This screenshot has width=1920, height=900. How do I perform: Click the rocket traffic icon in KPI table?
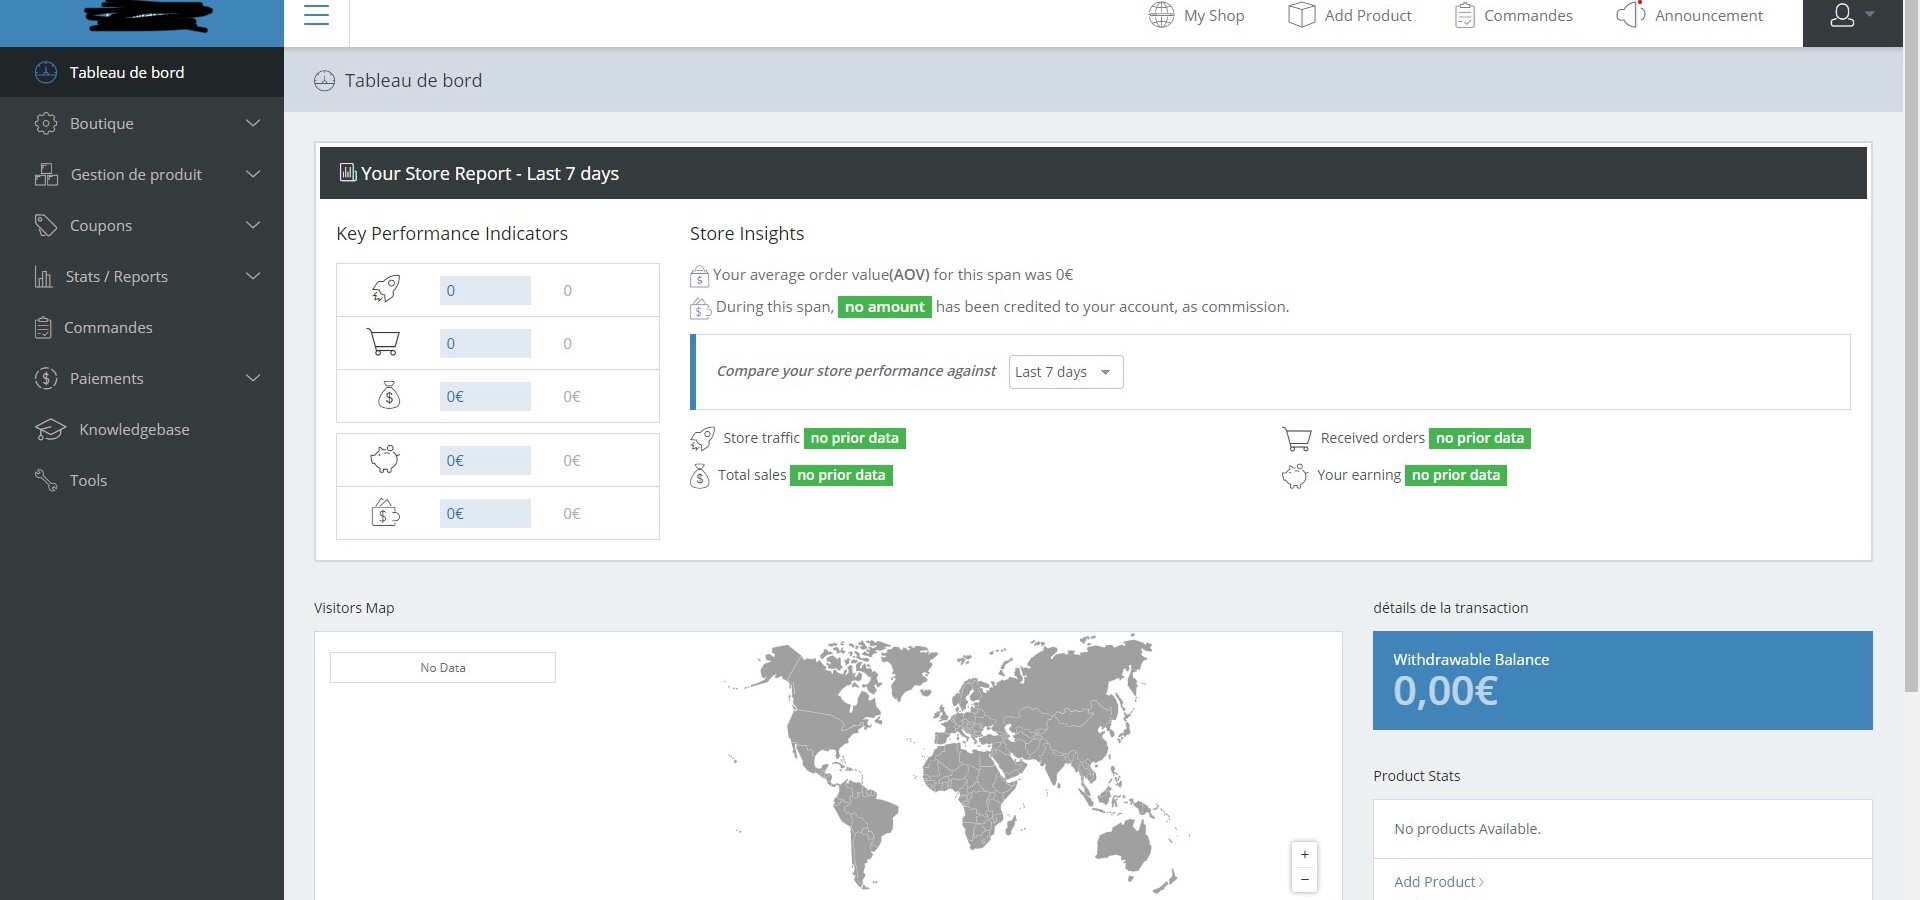pos(386,289)
